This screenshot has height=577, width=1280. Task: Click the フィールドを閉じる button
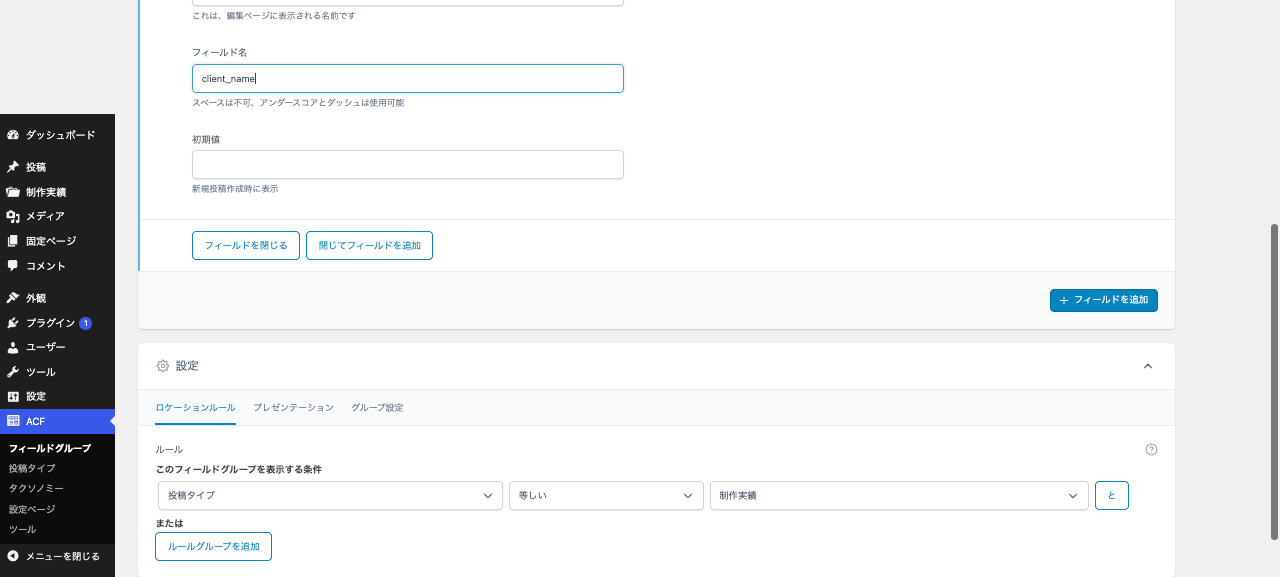tap(246, 245)
